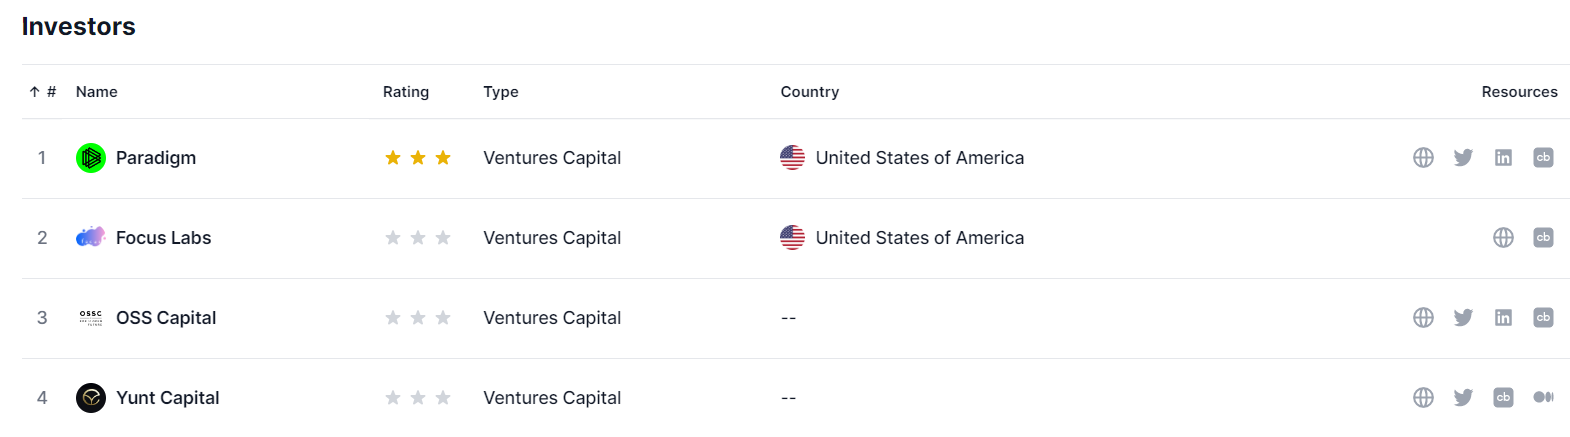
Task: Click the Yunt Capital logo thumbnail
Action: coord(91,398)
